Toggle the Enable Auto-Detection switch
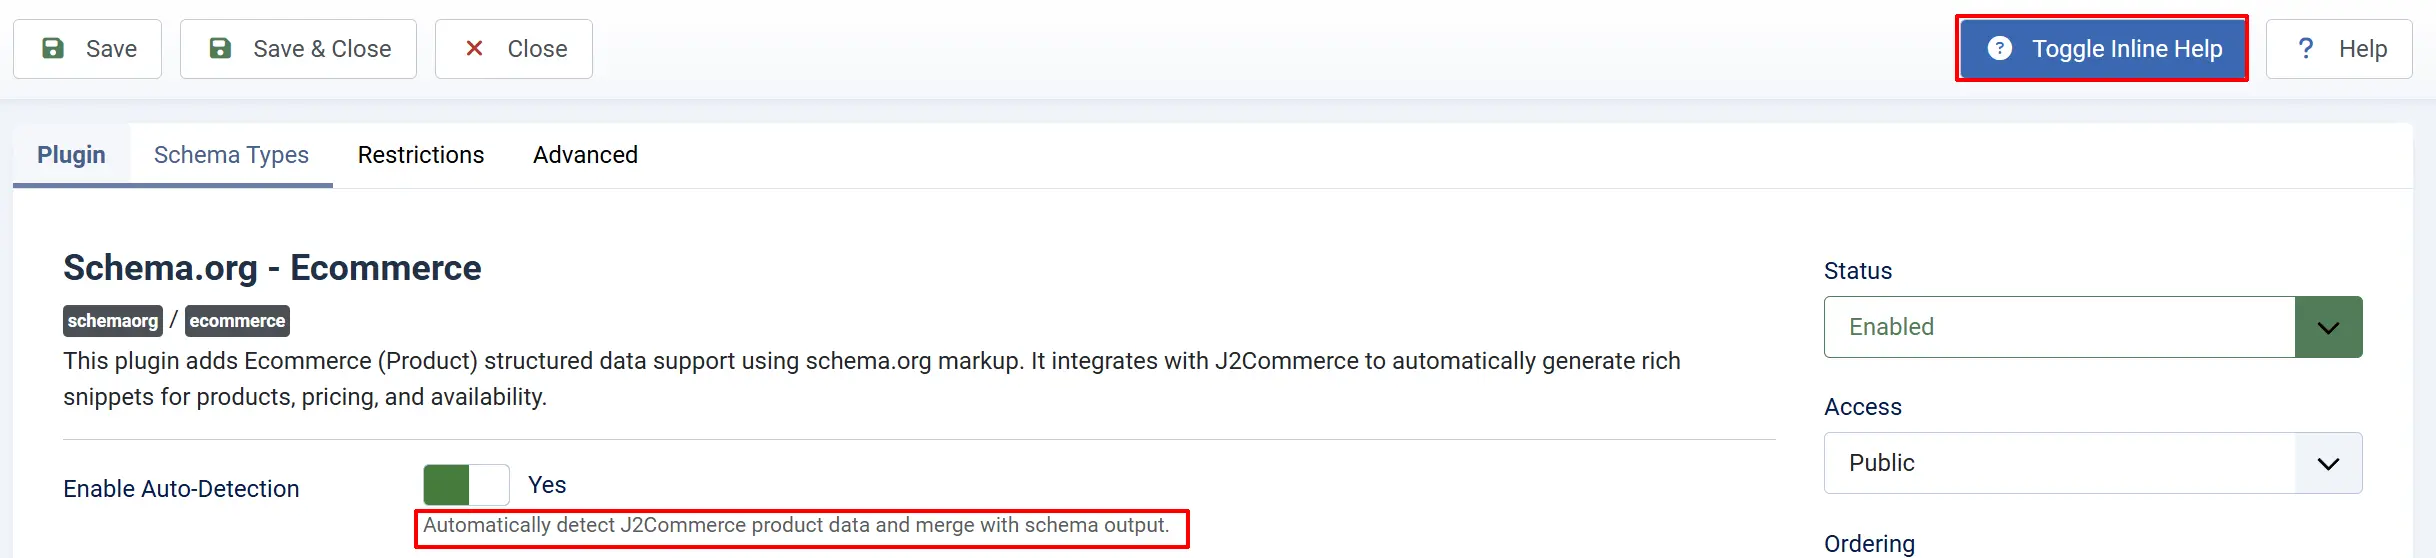 coord(466,485)
